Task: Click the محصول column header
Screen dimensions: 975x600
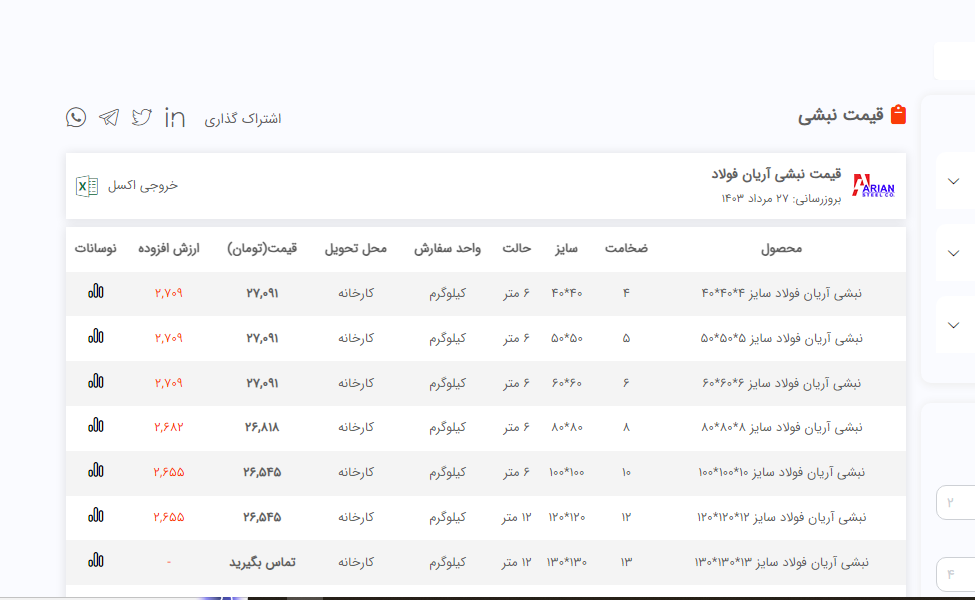Action: pyautogui.click(x=781, y=248)
